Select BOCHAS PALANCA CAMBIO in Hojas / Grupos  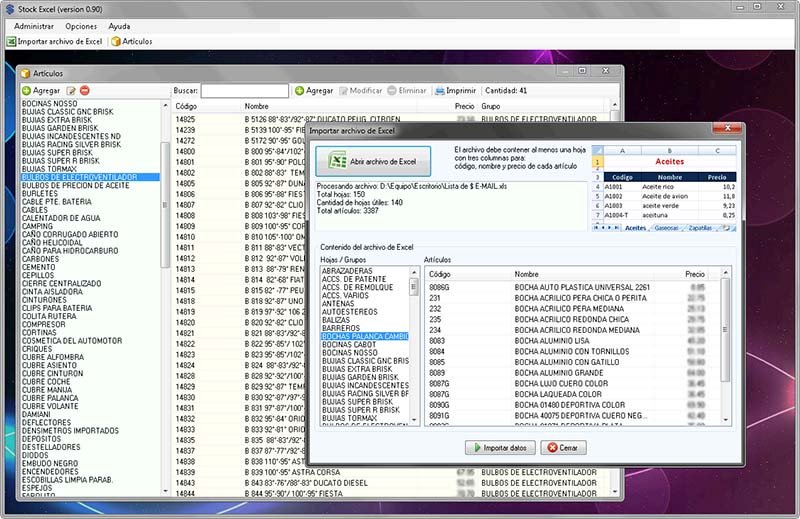[365, 336]
